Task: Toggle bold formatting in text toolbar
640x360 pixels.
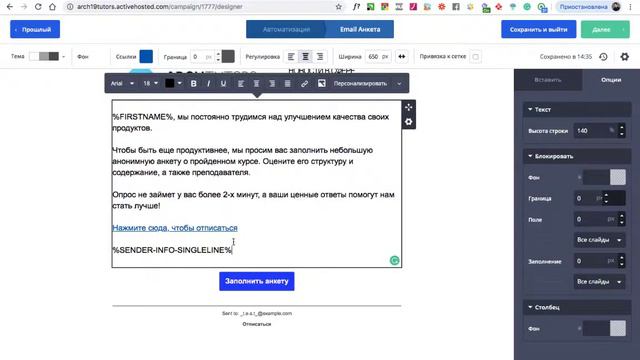Action: (193, 84)
